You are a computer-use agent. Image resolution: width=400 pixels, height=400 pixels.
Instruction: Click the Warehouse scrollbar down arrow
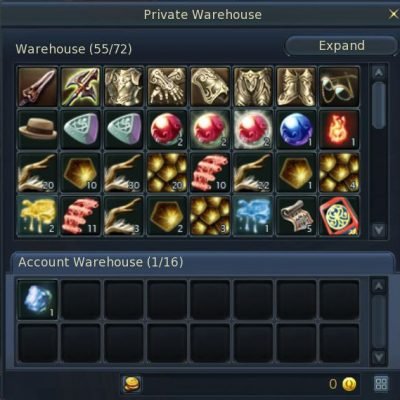[379, 230]
